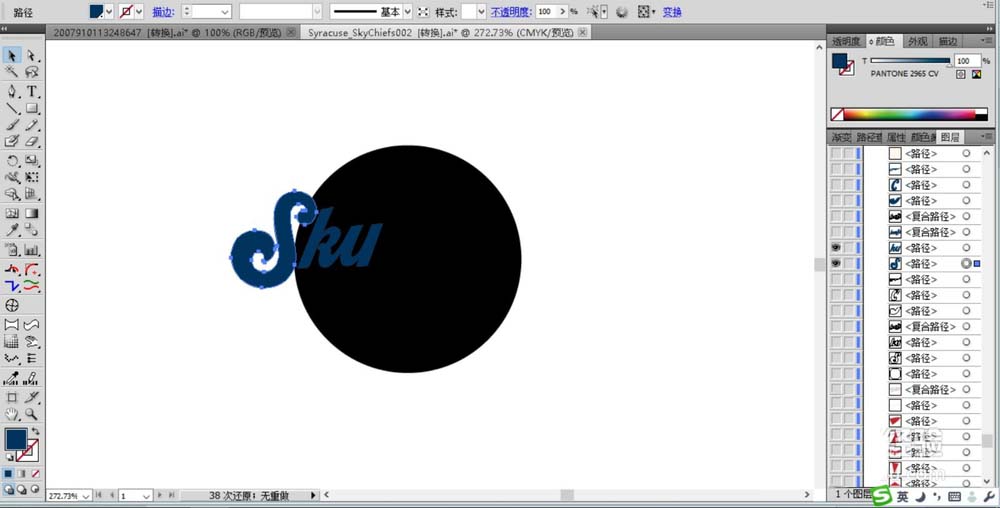Select the Eraser tool
The image size is (1000, 508).
point(31,142)
